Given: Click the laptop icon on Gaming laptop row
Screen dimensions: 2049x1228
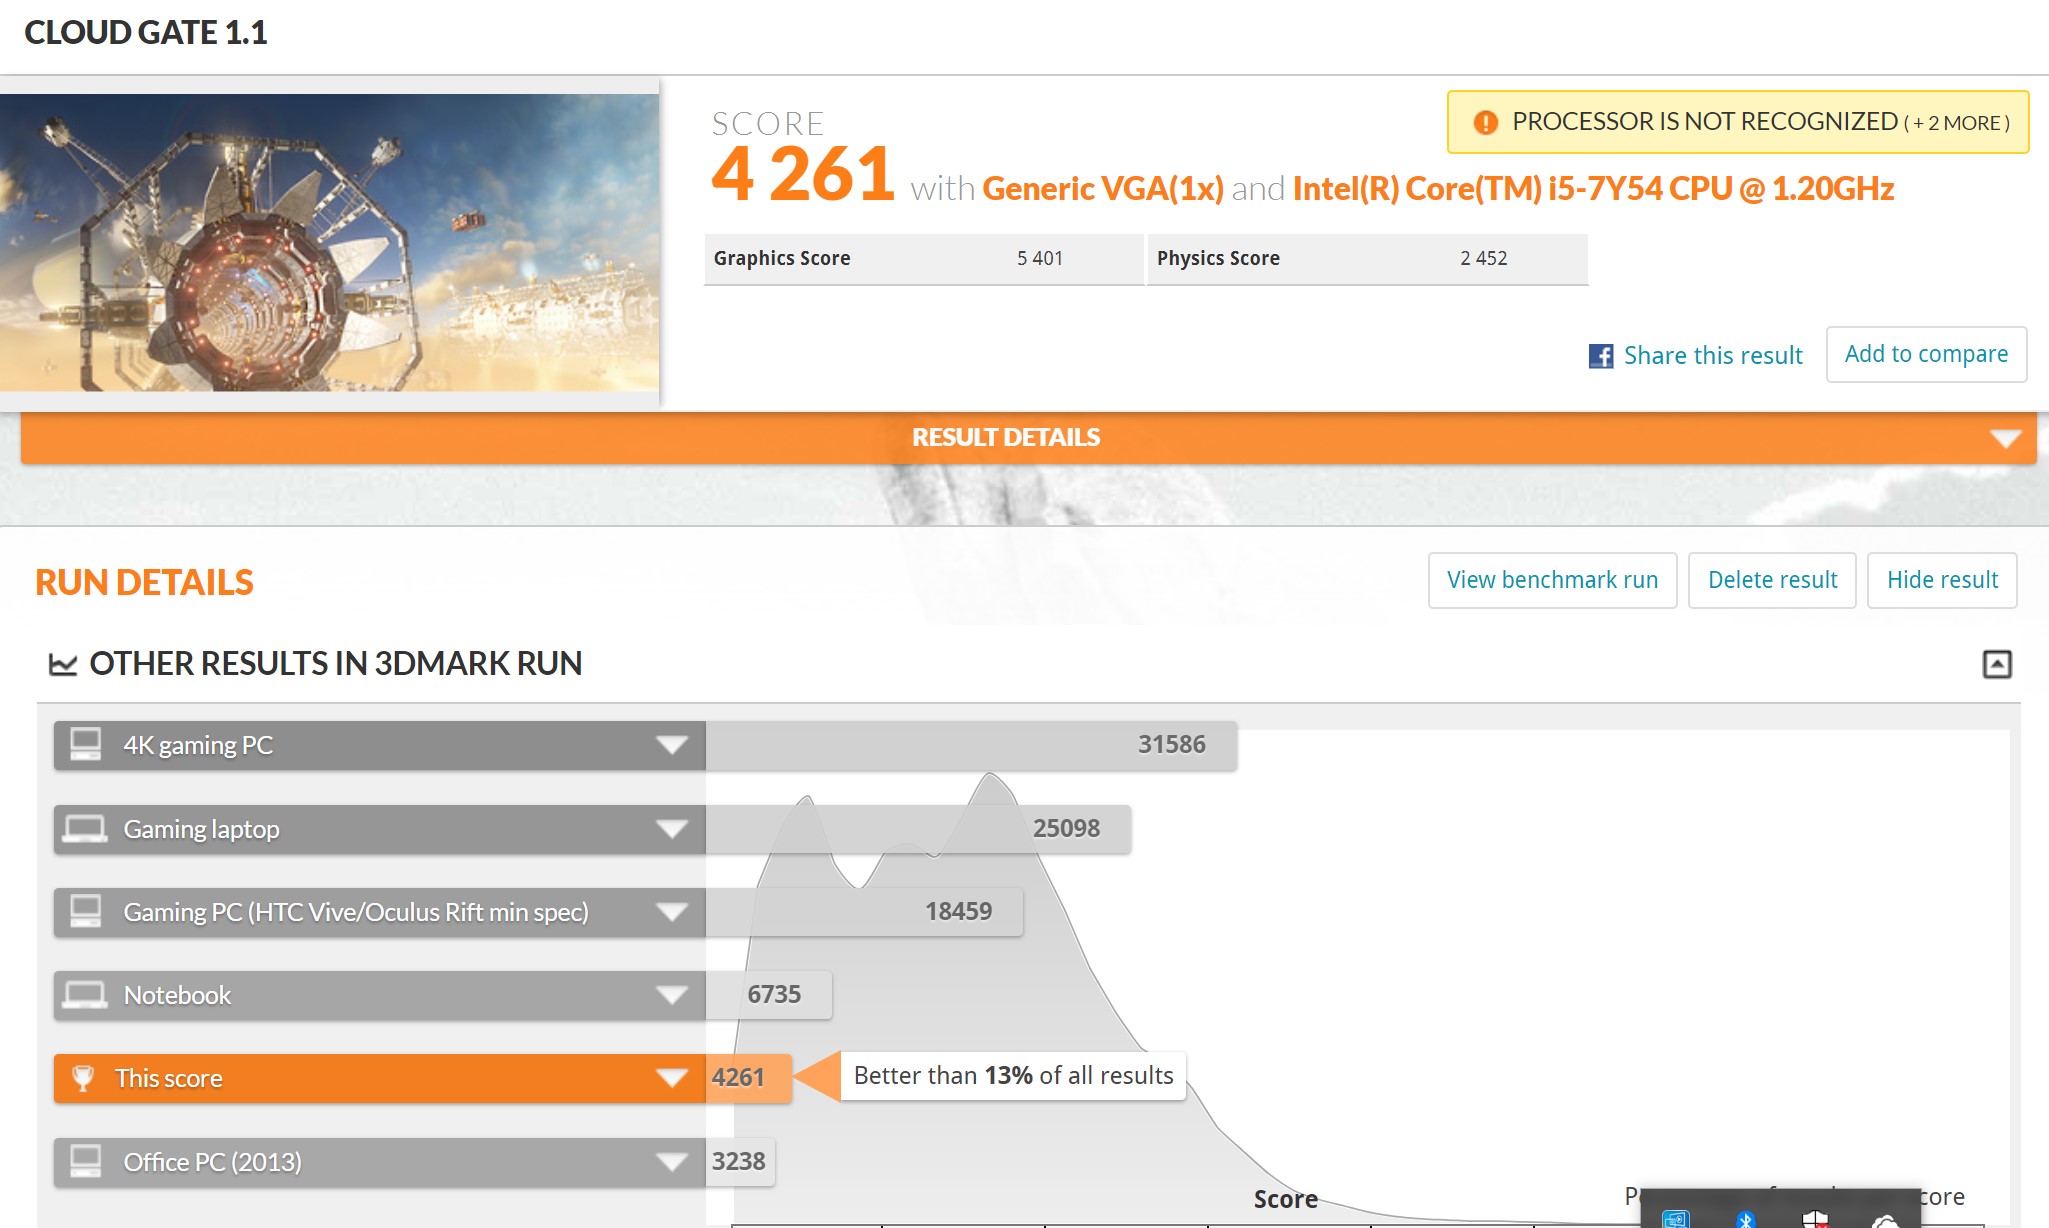Looking at the screenshot, I should 85,829.
